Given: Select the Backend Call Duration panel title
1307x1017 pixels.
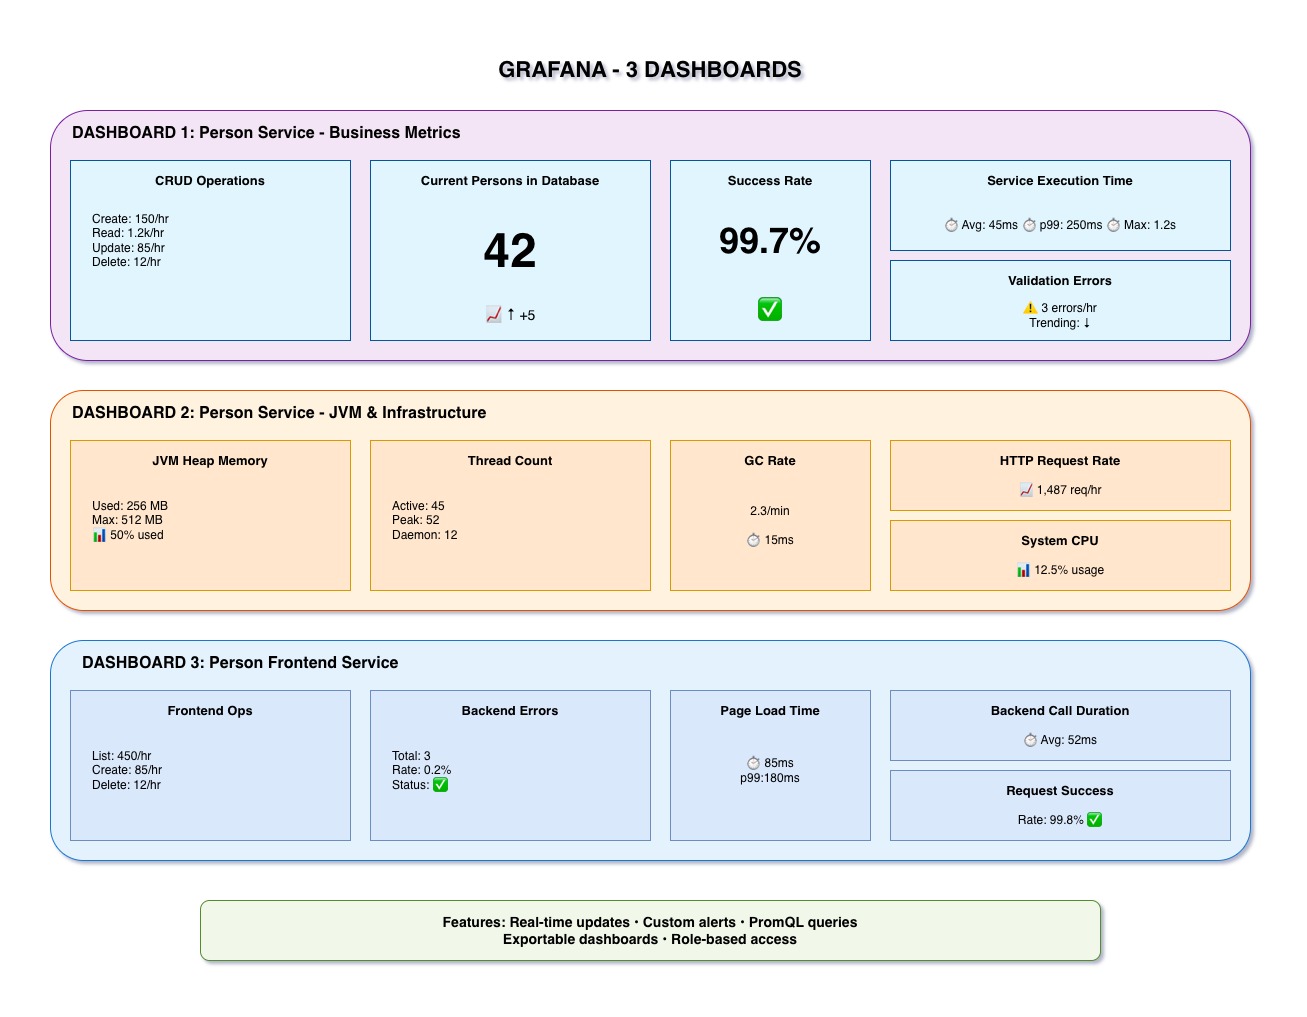Looking at the screenshot, I should pos(1060,711).
